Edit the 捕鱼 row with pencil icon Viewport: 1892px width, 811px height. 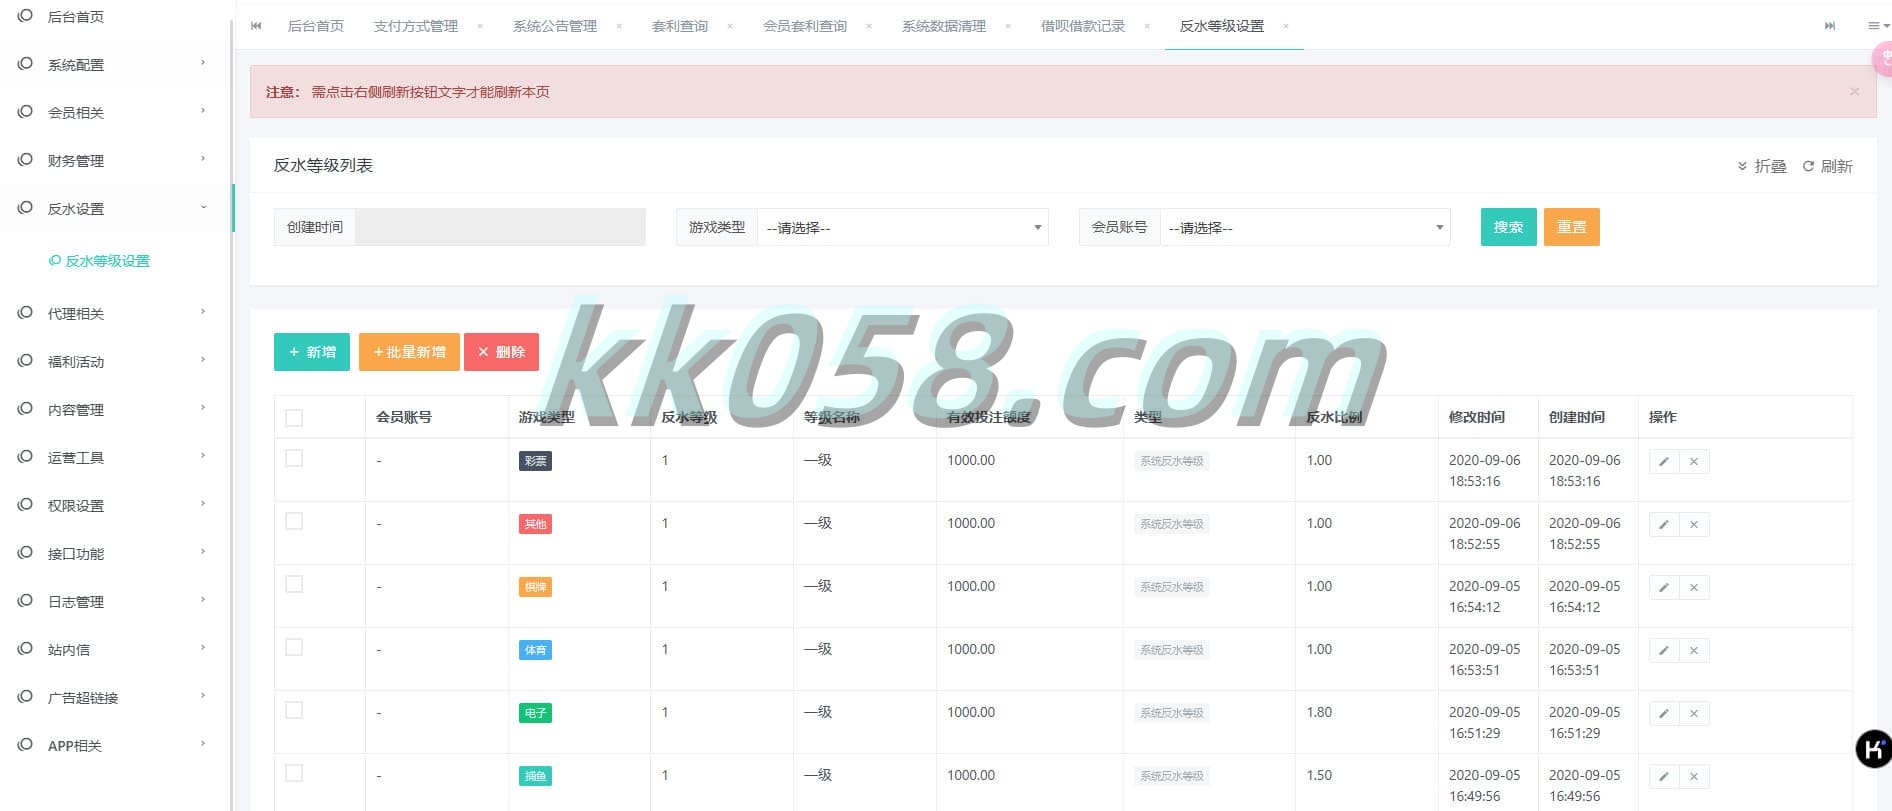[x=1664, y=777]
